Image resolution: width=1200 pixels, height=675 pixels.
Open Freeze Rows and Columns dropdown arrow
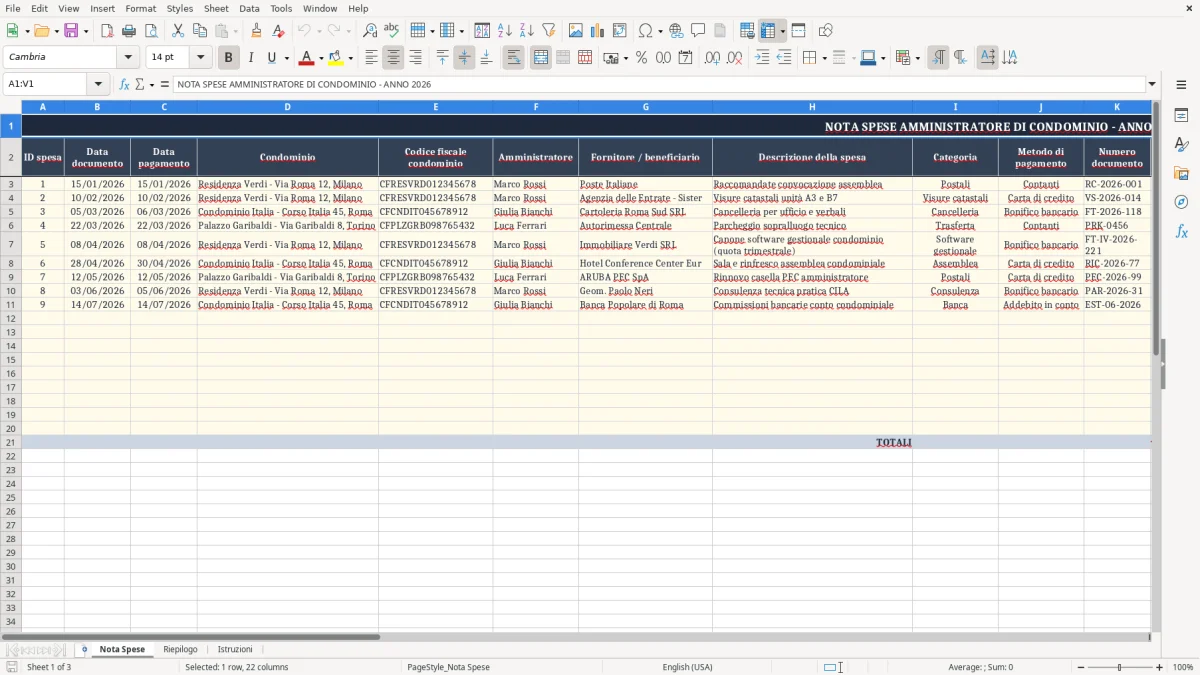click(x=783, y=31)
